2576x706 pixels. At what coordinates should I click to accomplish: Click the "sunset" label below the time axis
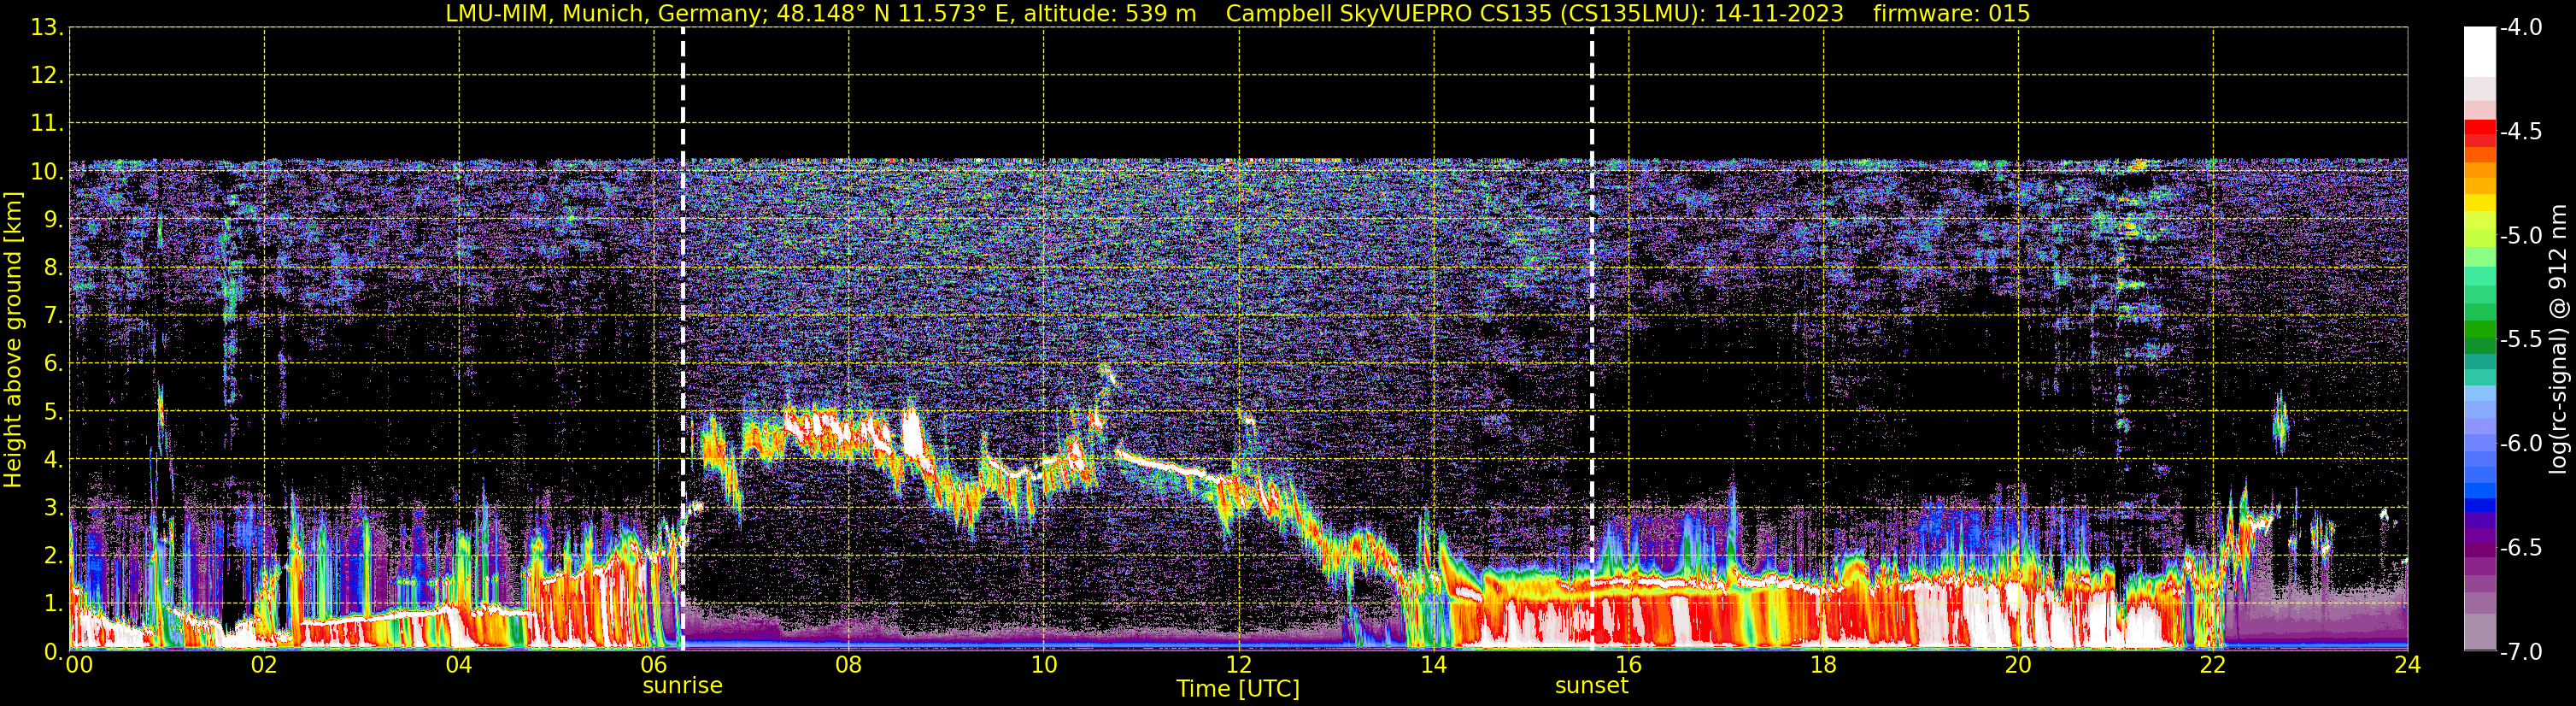(1591, 686)
